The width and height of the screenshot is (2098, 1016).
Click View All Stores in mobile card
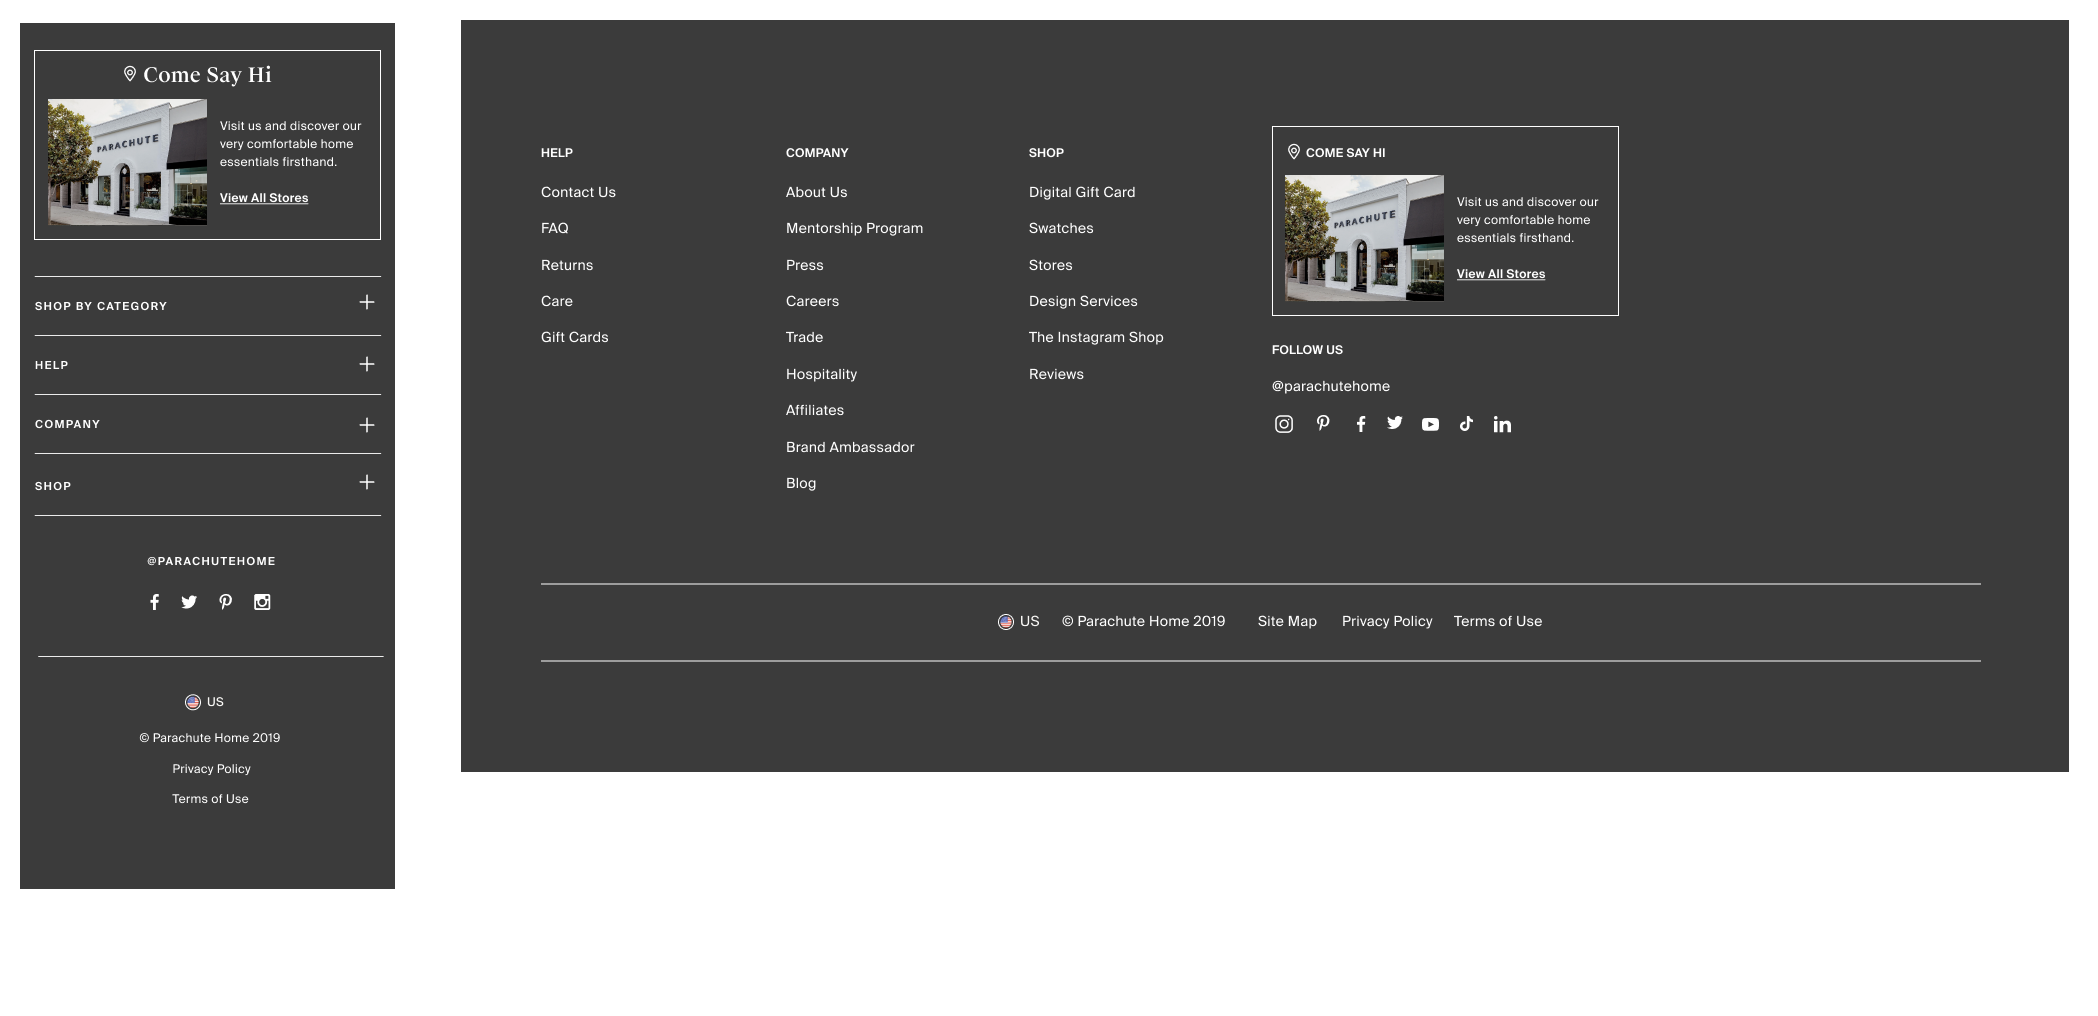click(x=264, y=198)
